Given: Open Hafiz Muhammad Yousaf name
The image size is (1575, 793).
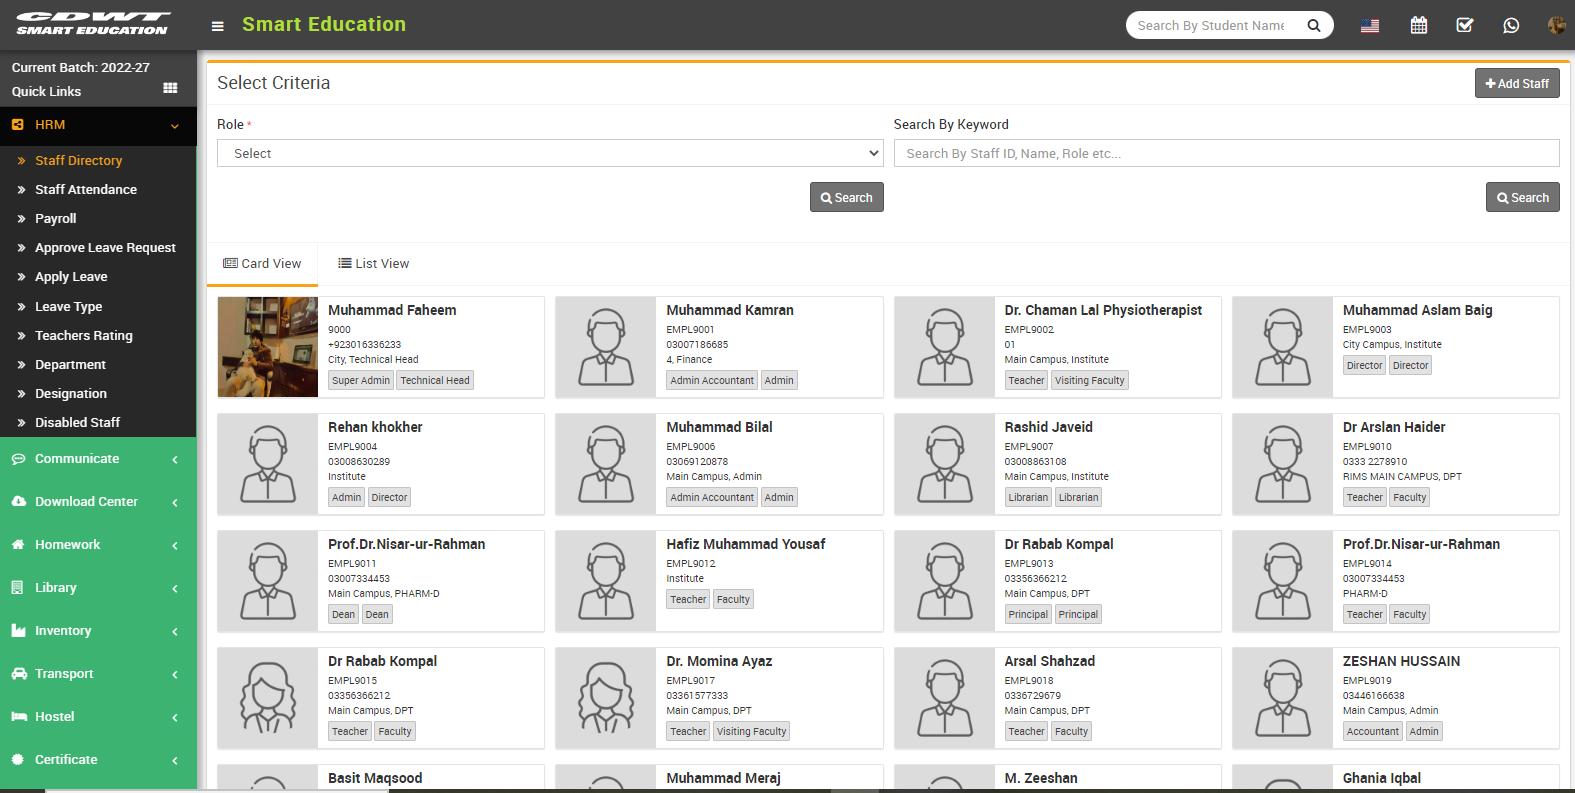Looking at the screenshot, I should click(x=746, y=545).
